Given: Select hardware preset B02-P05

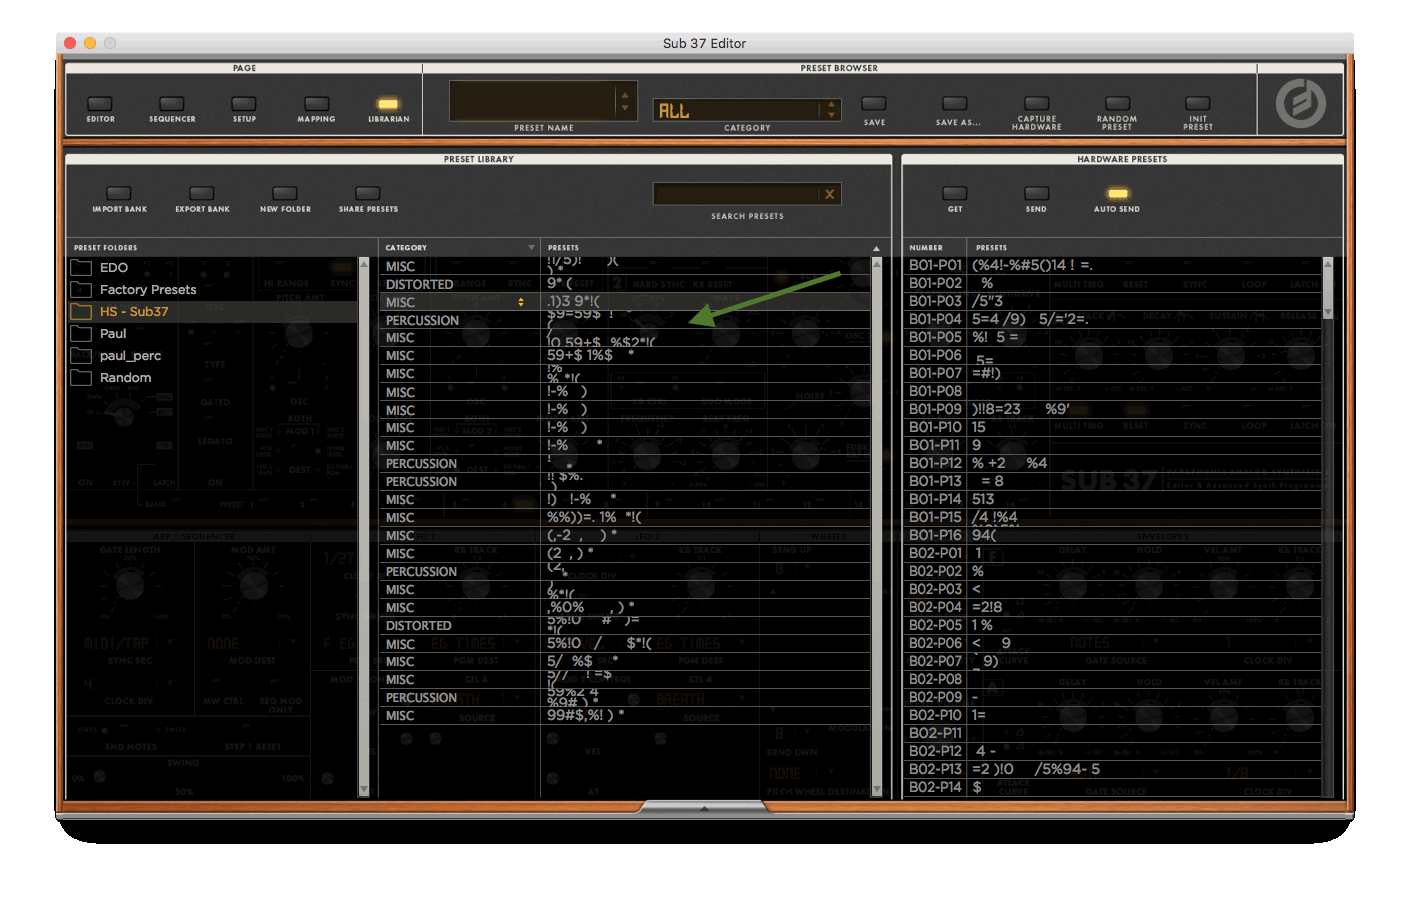Looking at the screenshot, I should (1112, 625).
